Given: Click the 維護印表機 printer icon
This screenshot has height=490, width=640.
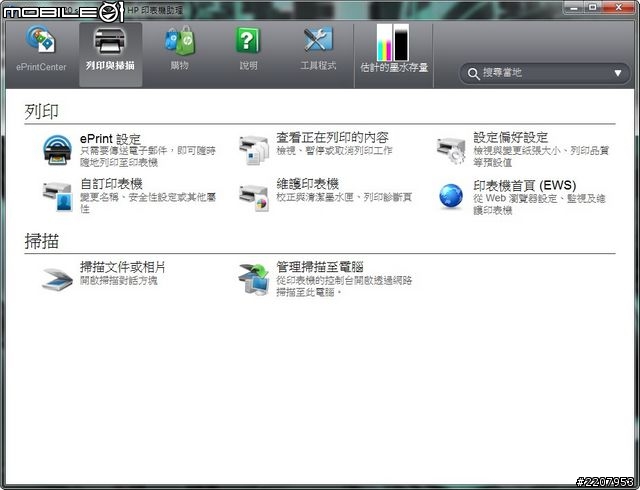Looking at the screenshot, I should (253, 198).
